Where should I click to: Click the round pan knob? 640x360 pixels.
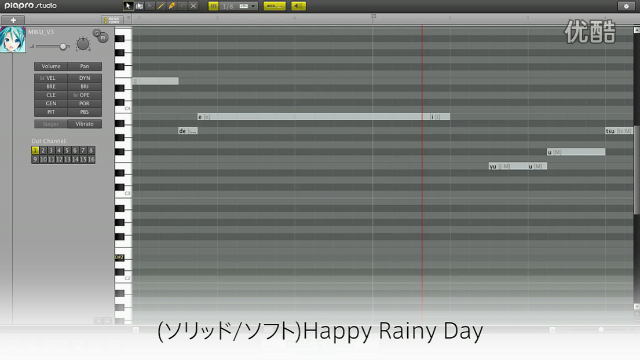click(x=83, y=44)
